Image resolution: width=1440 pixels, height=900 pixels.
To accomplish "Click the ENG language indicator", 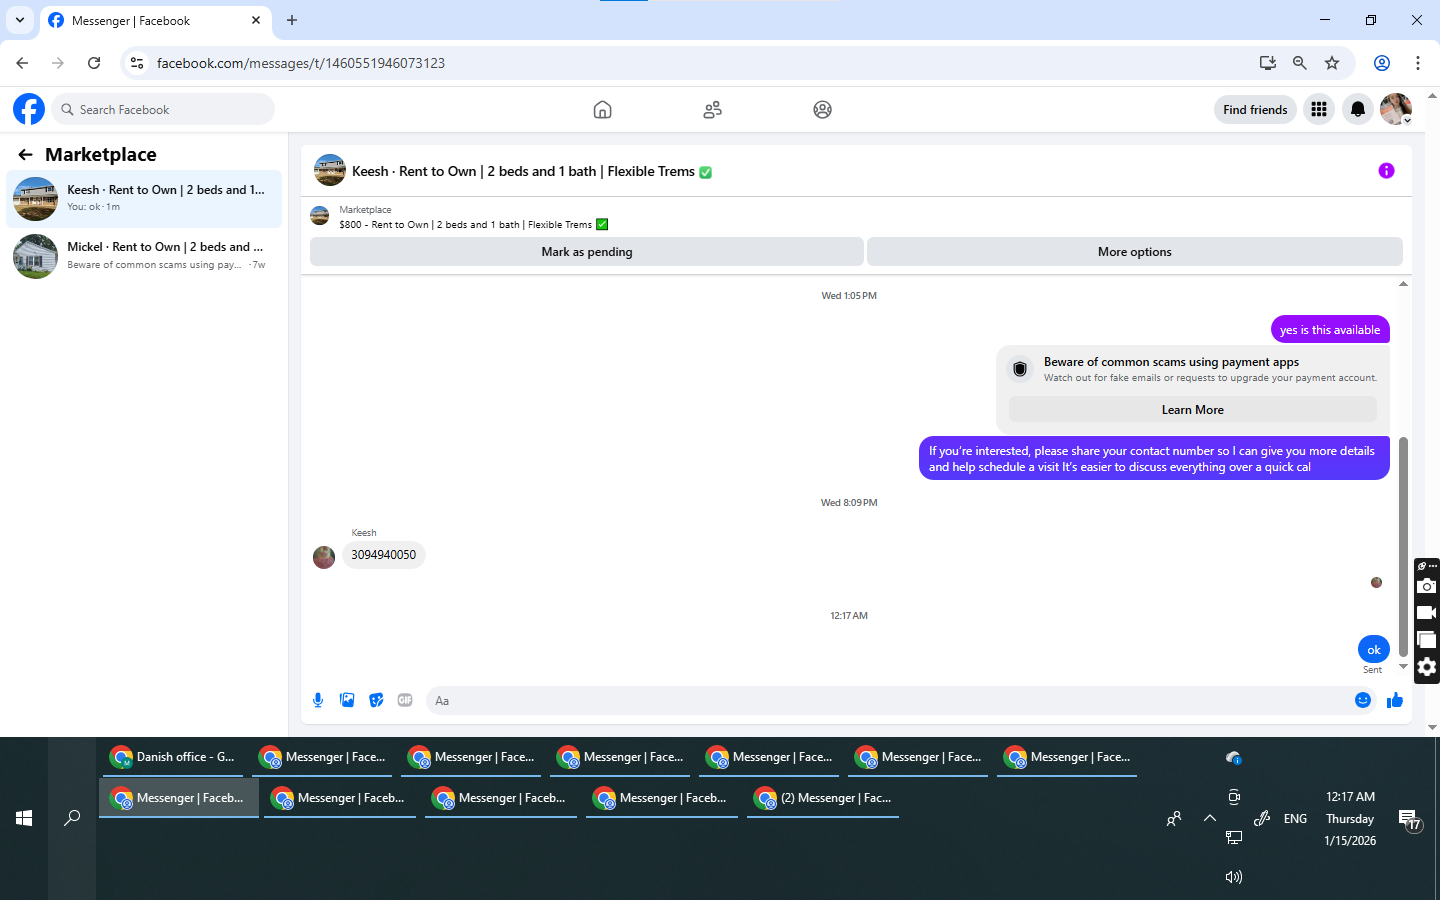I will 1295,818.
